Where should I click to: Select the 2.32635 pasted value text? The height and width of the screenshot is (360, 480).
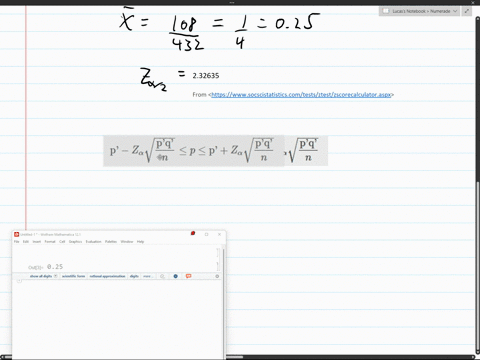tap(206, 76)
